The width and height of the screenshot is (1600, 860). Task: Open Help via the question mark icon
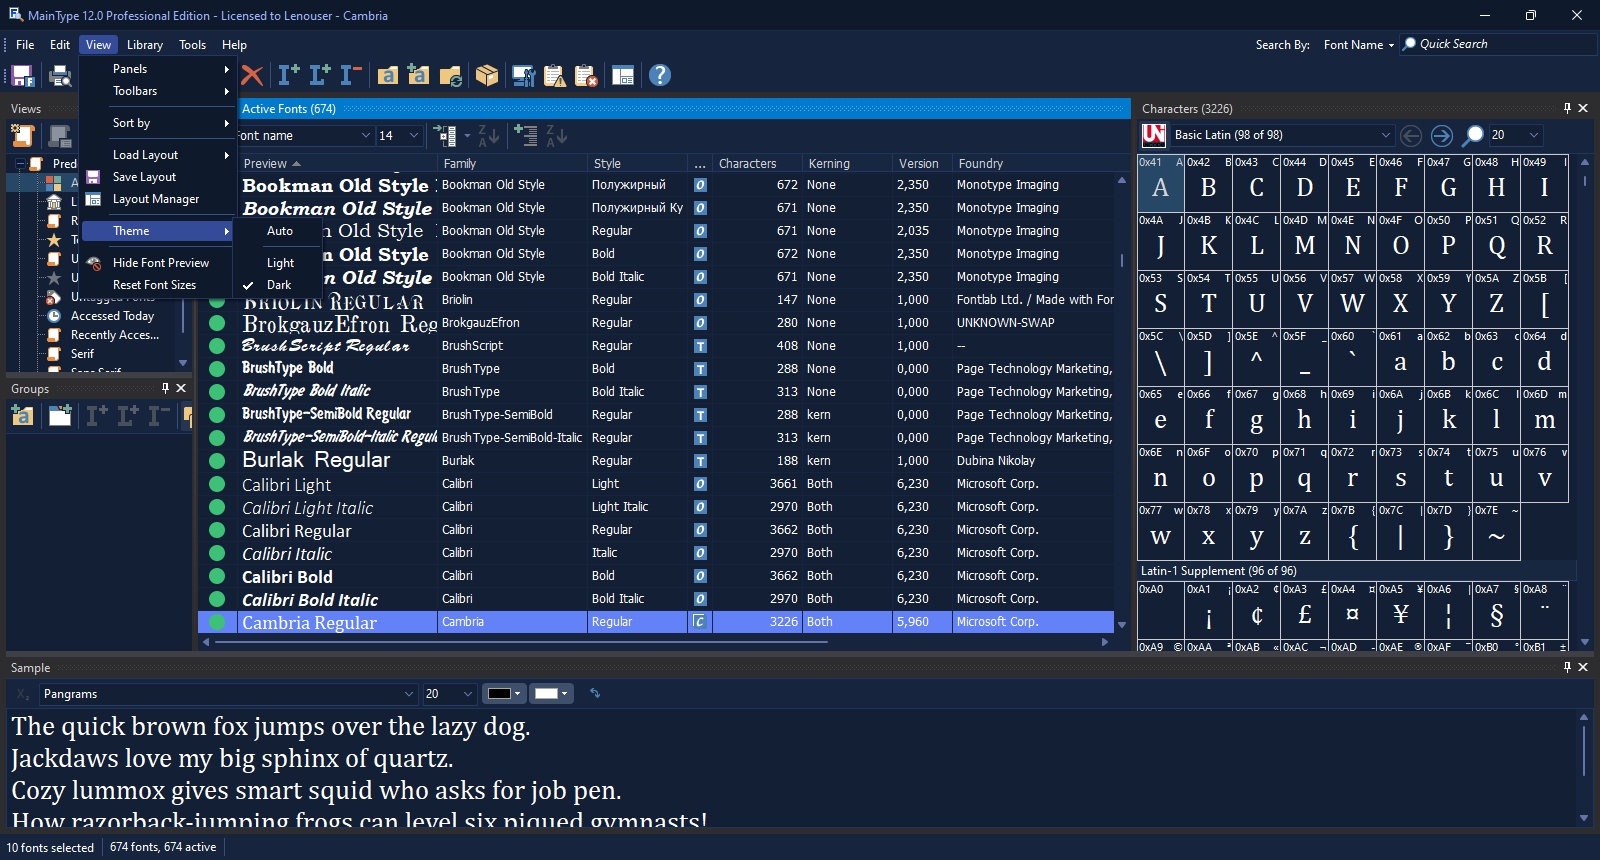[660, 75]
